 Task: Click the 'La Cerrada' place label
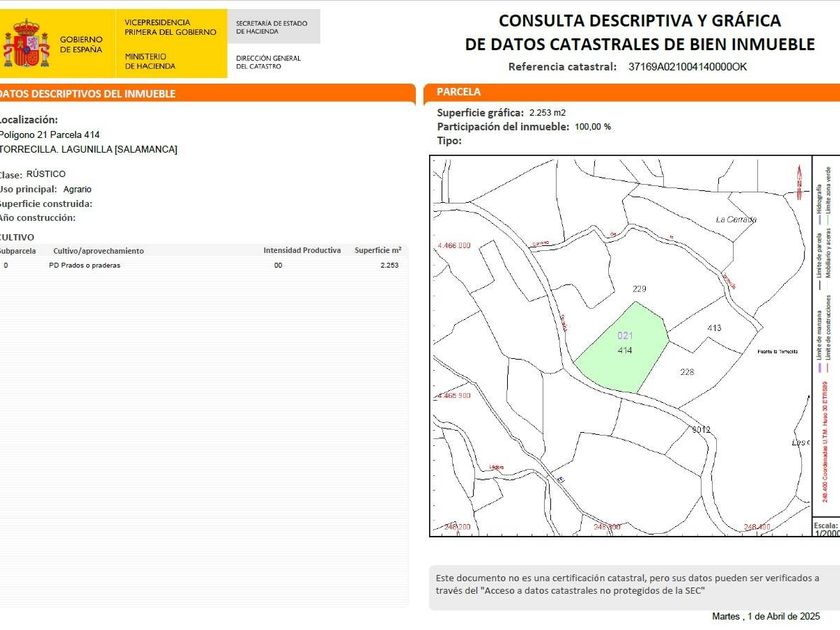pyautogui.click(x=736, y=219)
